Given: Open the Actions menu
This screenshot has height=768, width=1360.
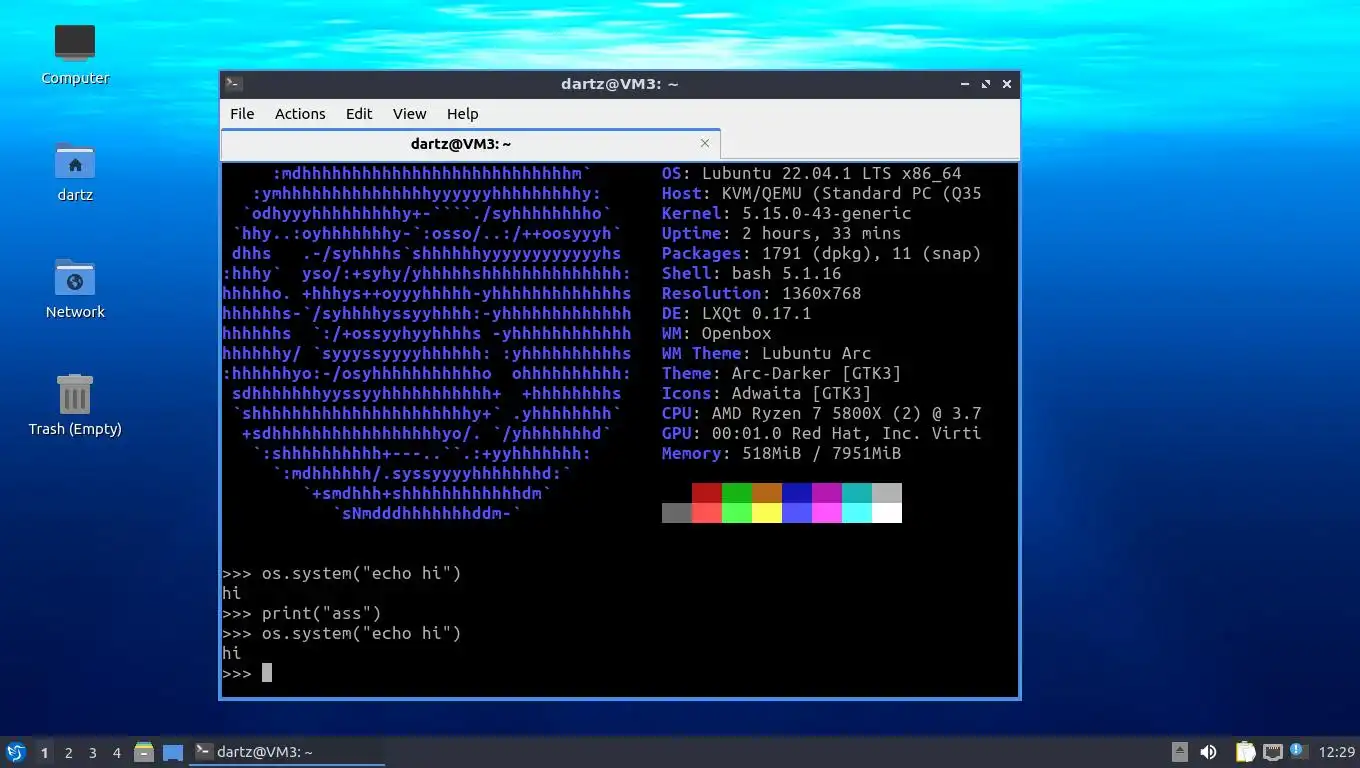Looking at the screenshot, I should pyautogui.click(x=300, y=114).
